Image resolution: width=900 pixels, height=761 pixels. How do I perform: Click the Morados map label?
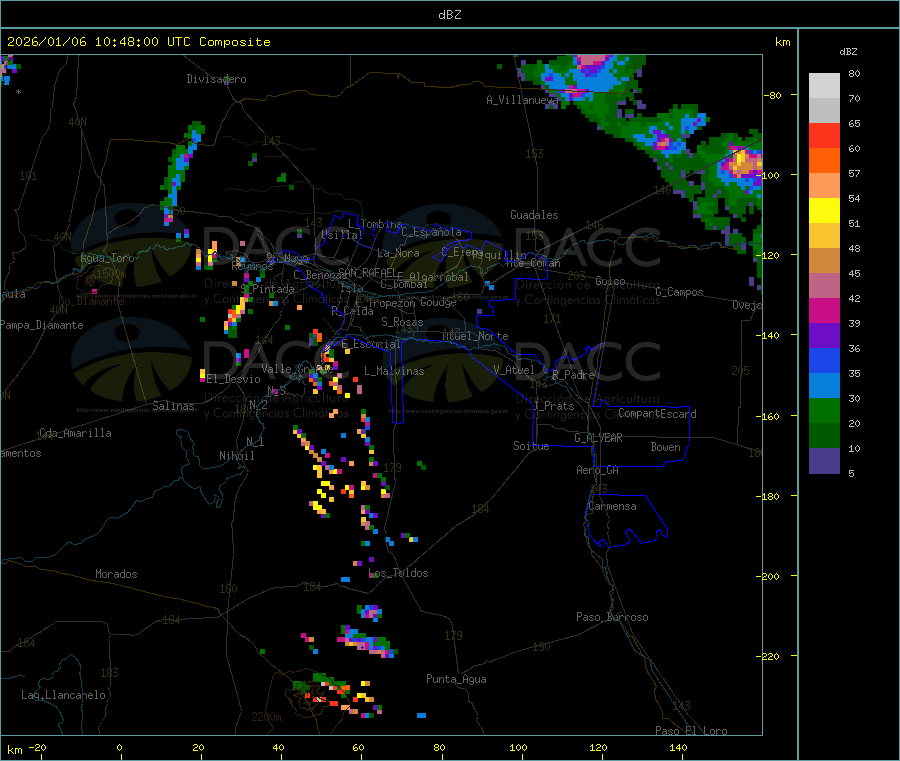tap(116, 574)
